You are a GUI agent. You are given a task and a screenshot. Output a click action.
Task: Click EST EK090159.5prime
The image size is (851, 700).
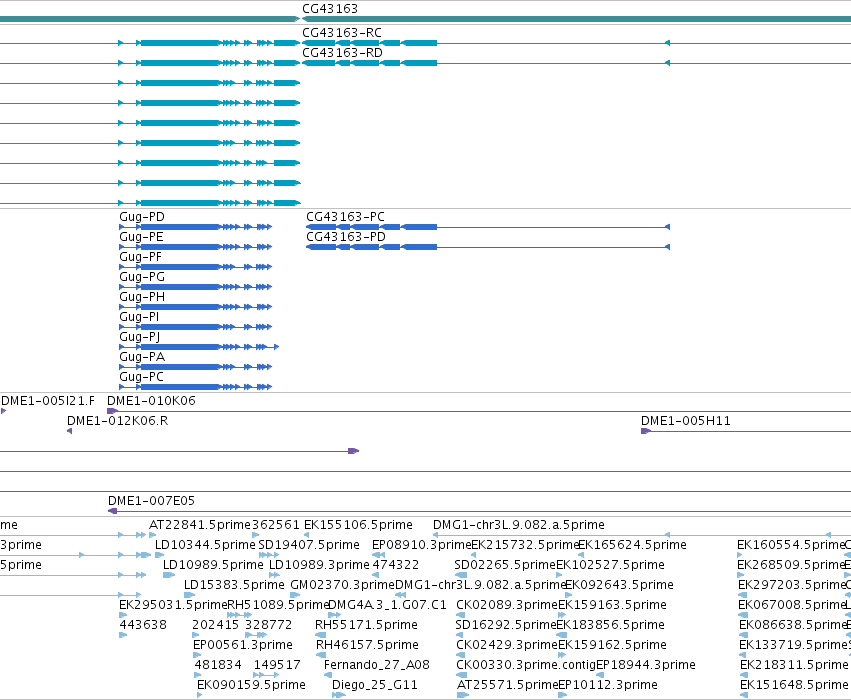[251, 685]
